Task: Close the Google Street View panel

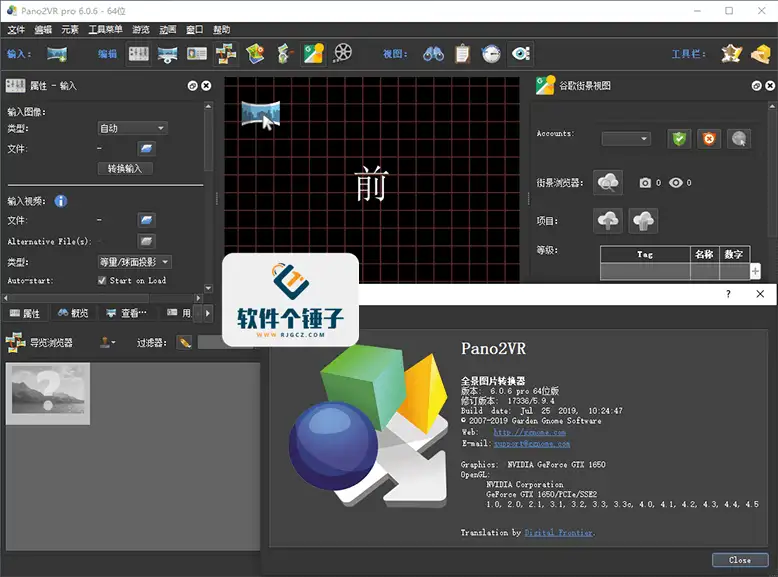Action: [x=770, y=86]
